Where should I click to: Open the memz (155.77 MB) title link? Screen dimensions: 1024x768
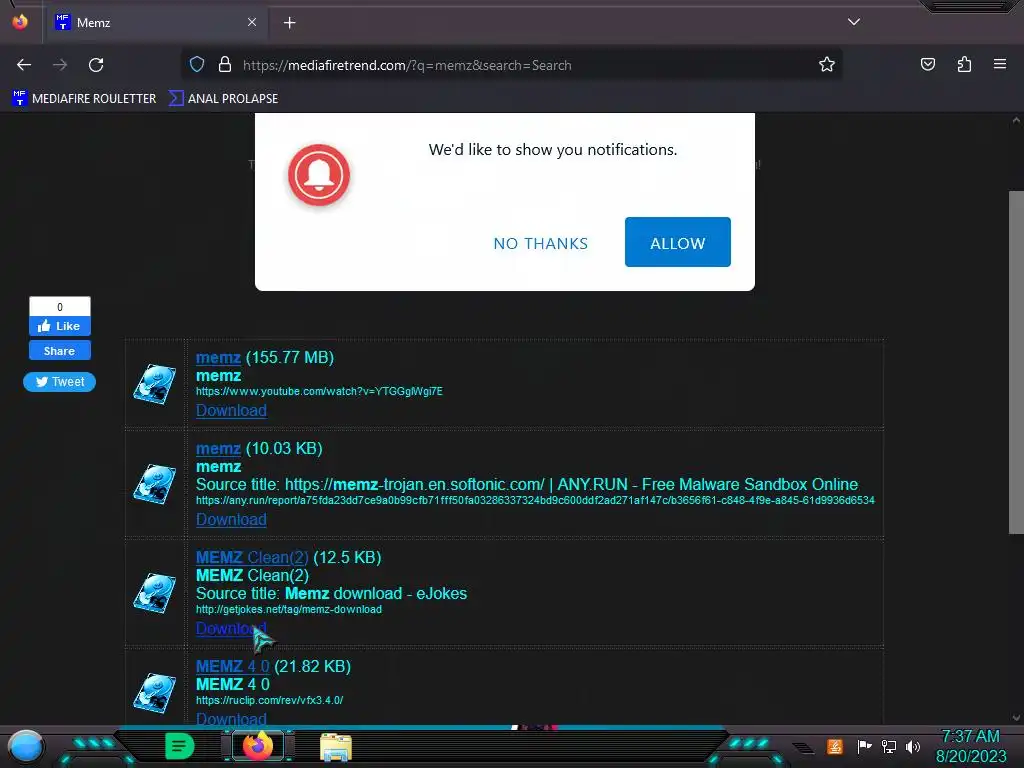point(218,358)
